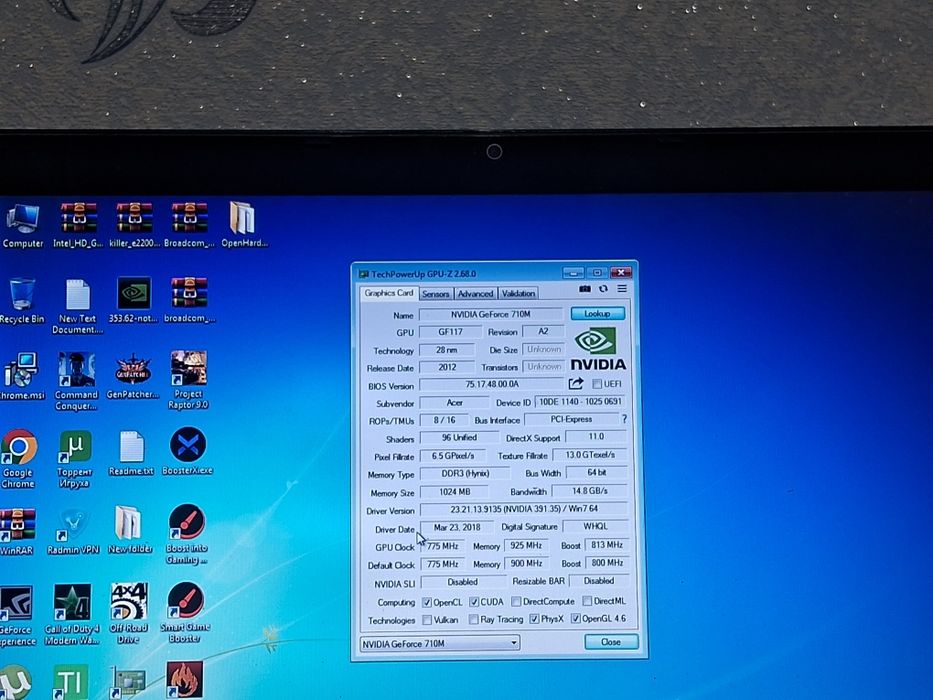Open the Intel_HD_G... archive icon
933x700 pixels.
pyautogui.click(x=78, y=225)
